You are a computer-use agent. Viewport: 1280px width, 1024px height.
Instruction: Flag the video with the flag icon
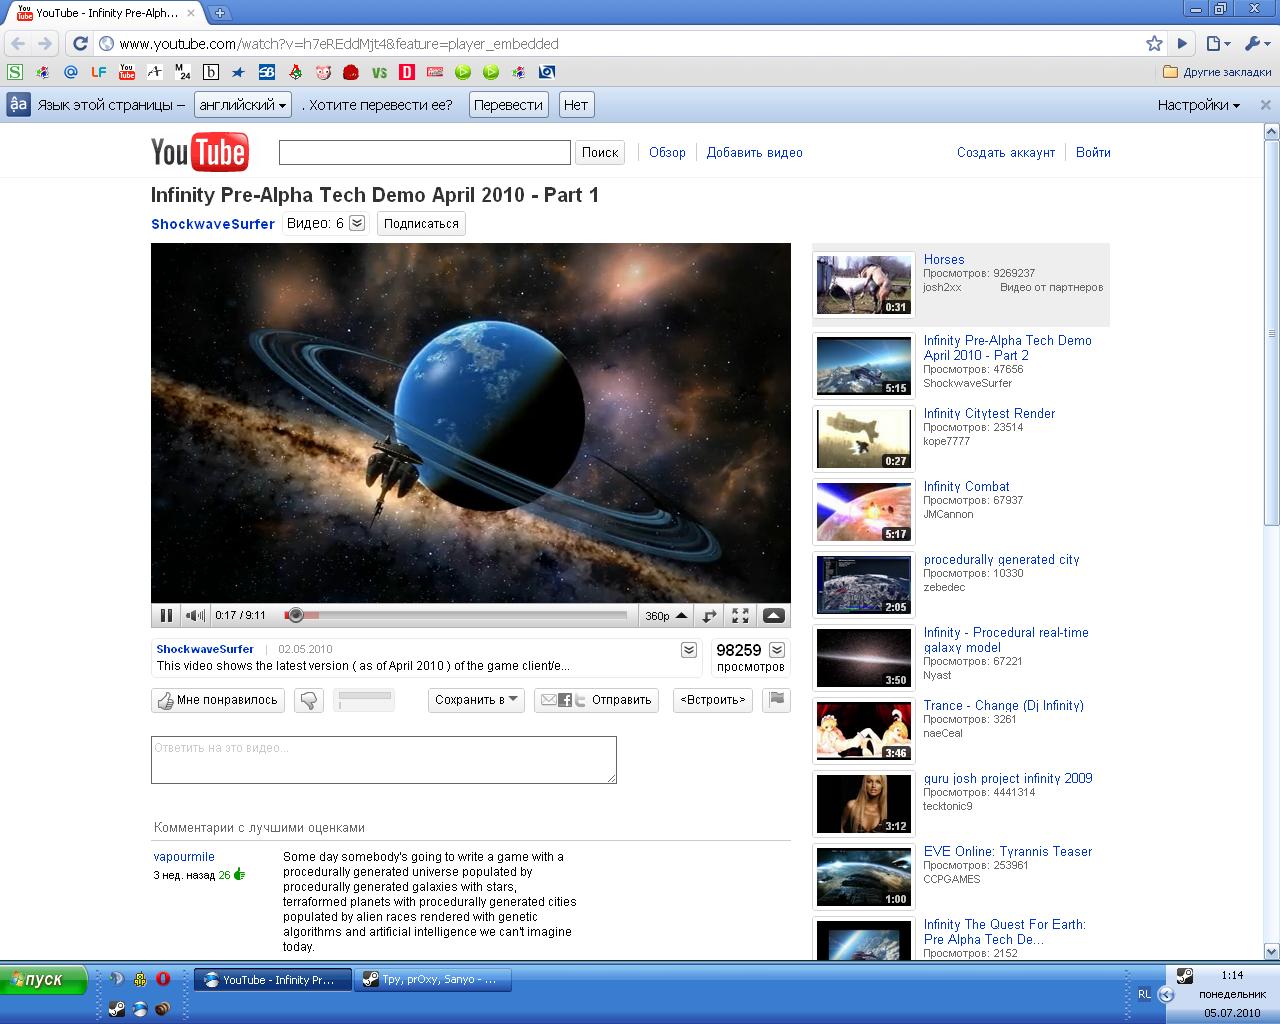coord(776,700)
